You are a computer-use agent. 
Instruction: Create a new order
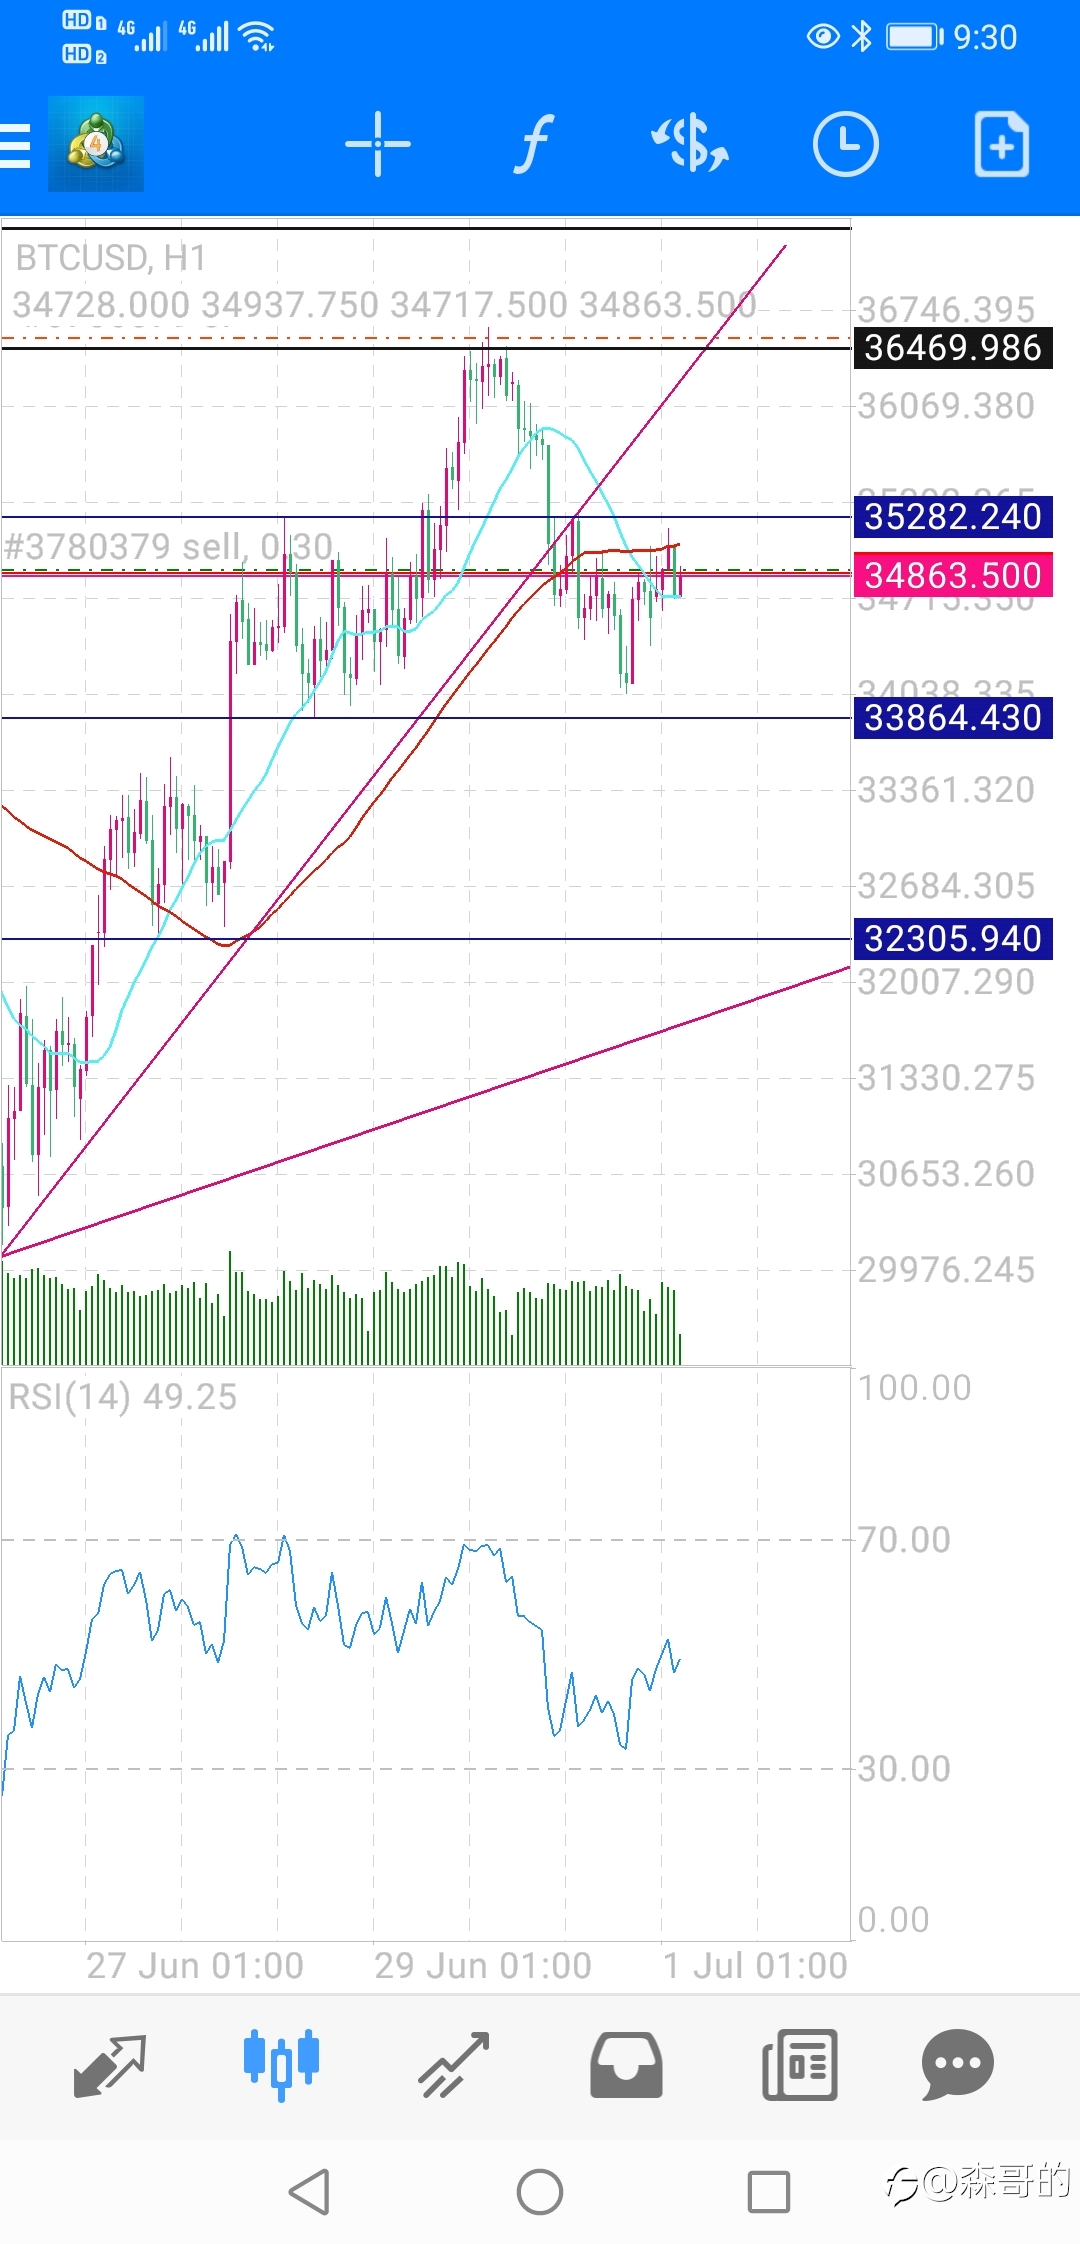[x=1002, y=144]
